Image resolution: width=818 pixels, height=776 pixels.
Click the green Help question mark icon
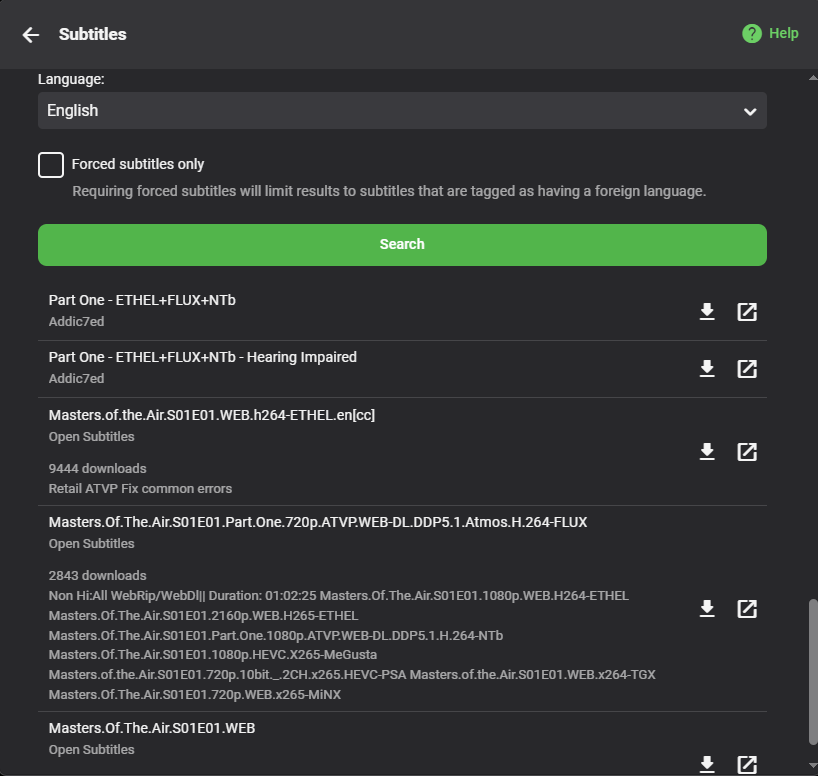point(752,34)
